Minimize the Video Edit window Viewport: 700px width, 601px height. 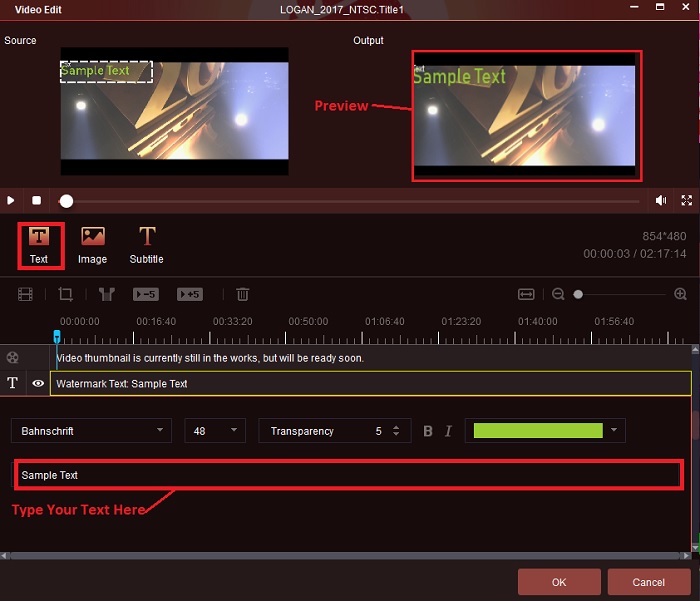(634, 7)
